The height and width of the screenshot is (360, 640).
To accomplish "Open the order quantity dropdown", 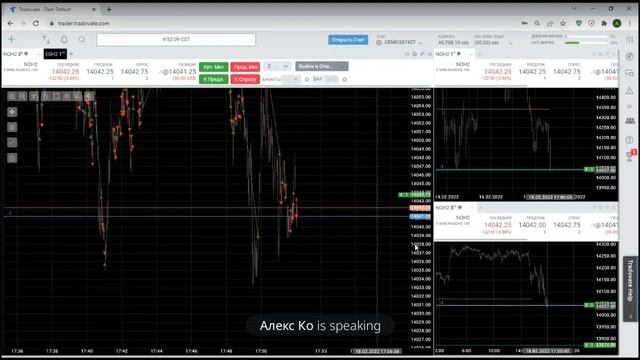I will pos(286,67).
